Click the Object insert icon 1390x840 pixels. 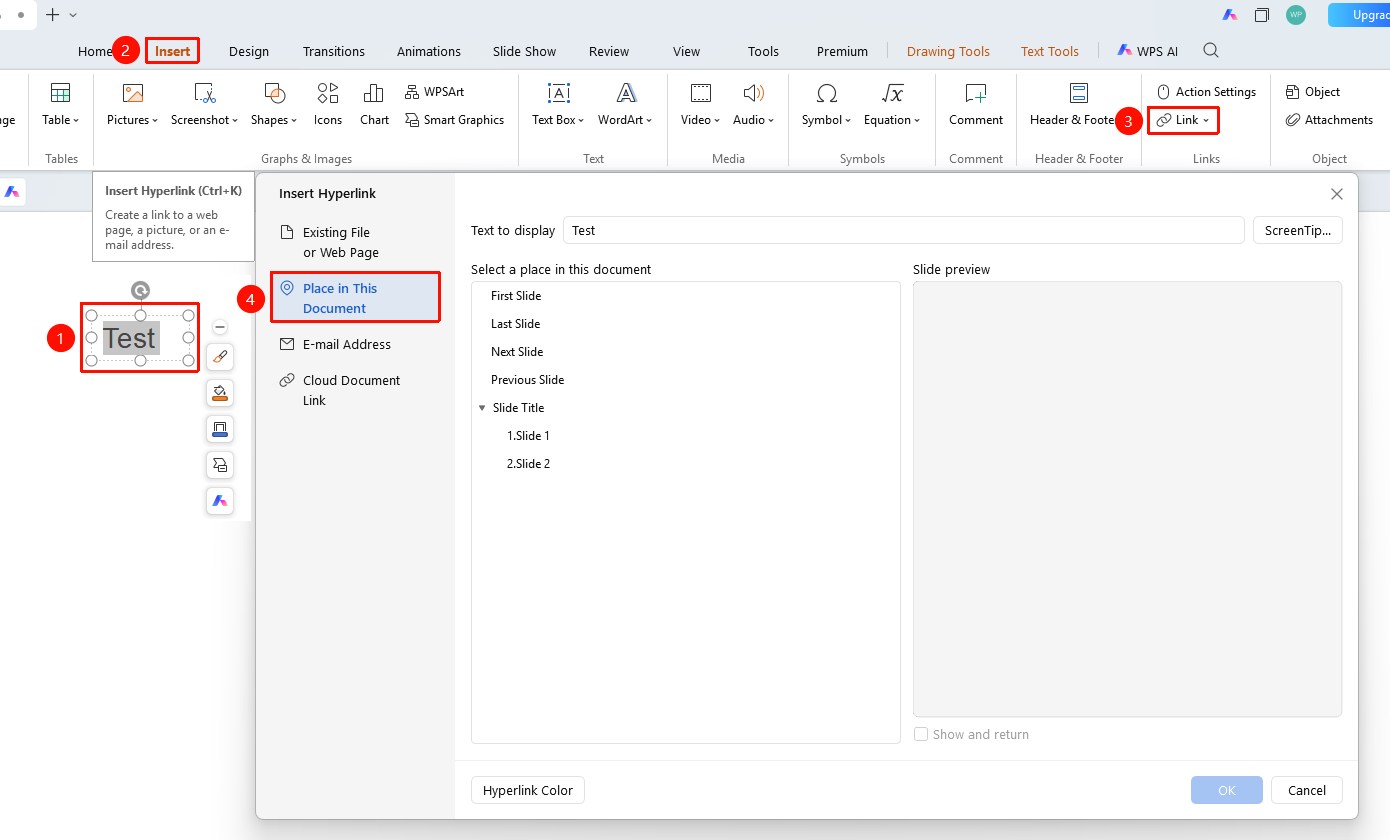pos(1292,92)
